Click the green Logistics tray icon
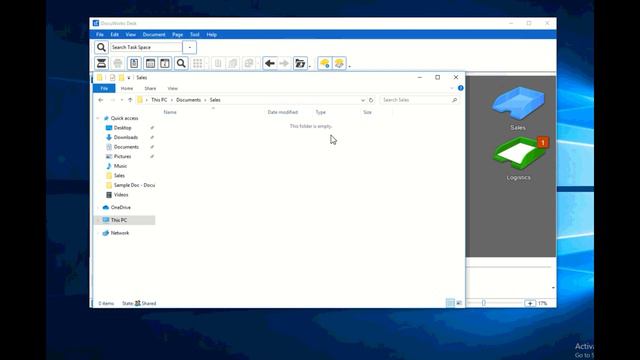Screen dimensions: 640x360 point(518,154)
